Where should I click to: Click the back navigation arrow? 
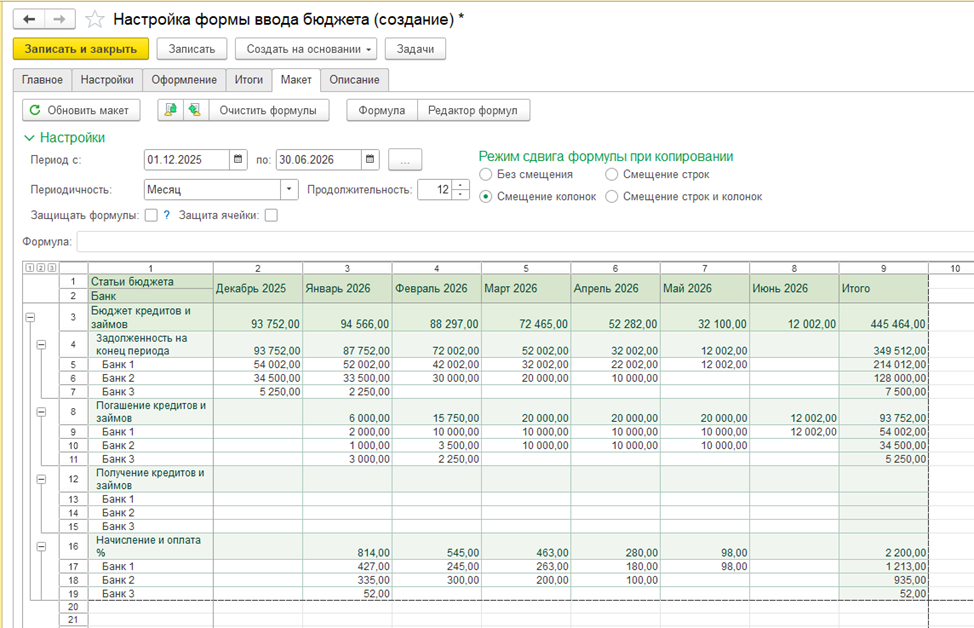coord(28,19)
